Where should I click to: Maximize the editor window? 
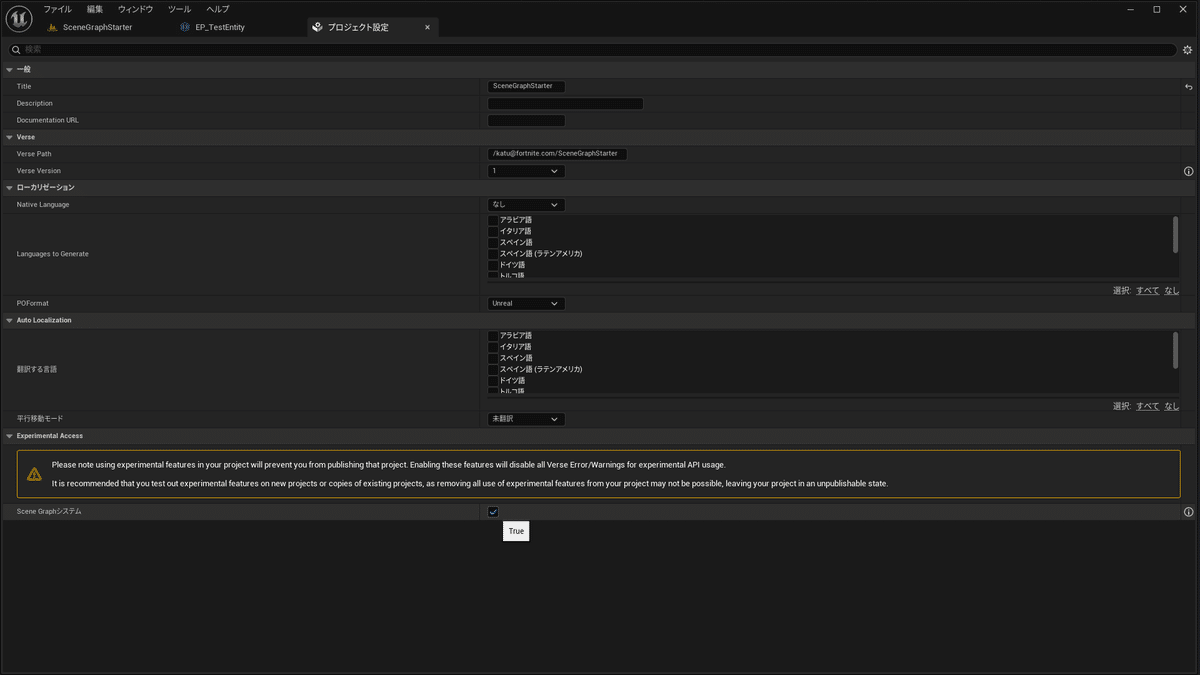click(x=1157, y=9)
